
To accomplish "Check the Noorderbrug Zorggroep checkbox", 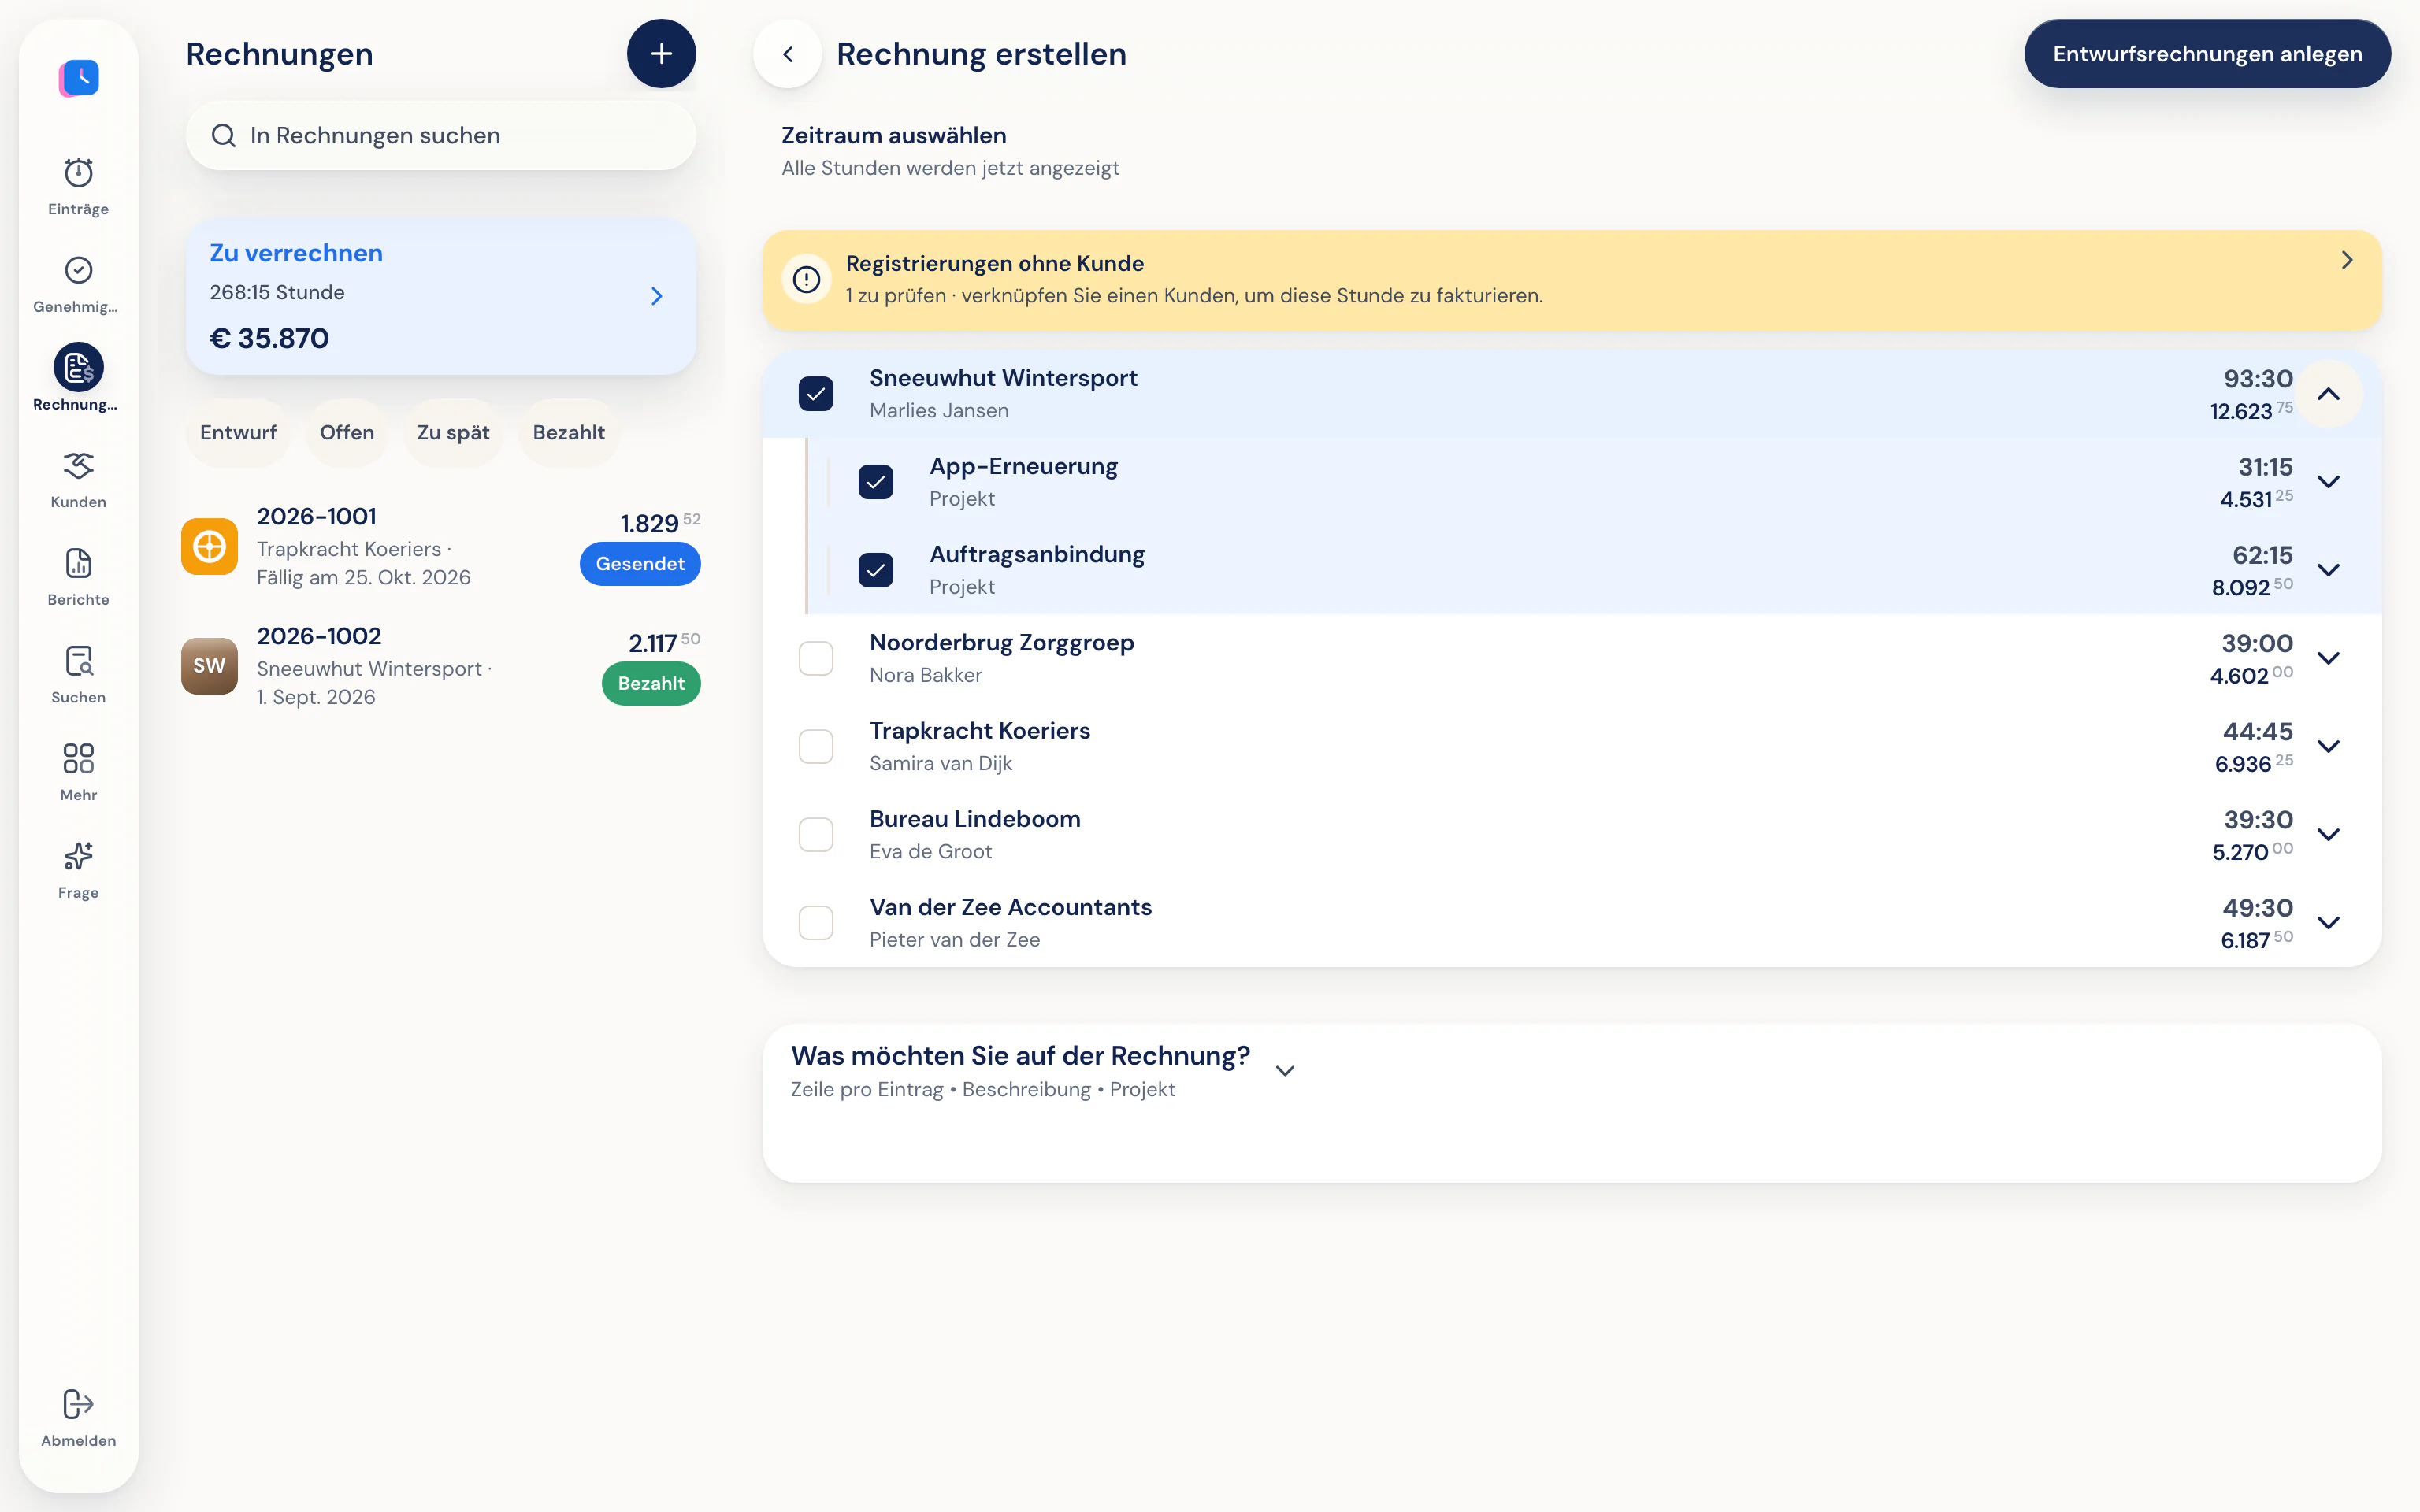I will [816, 658].
